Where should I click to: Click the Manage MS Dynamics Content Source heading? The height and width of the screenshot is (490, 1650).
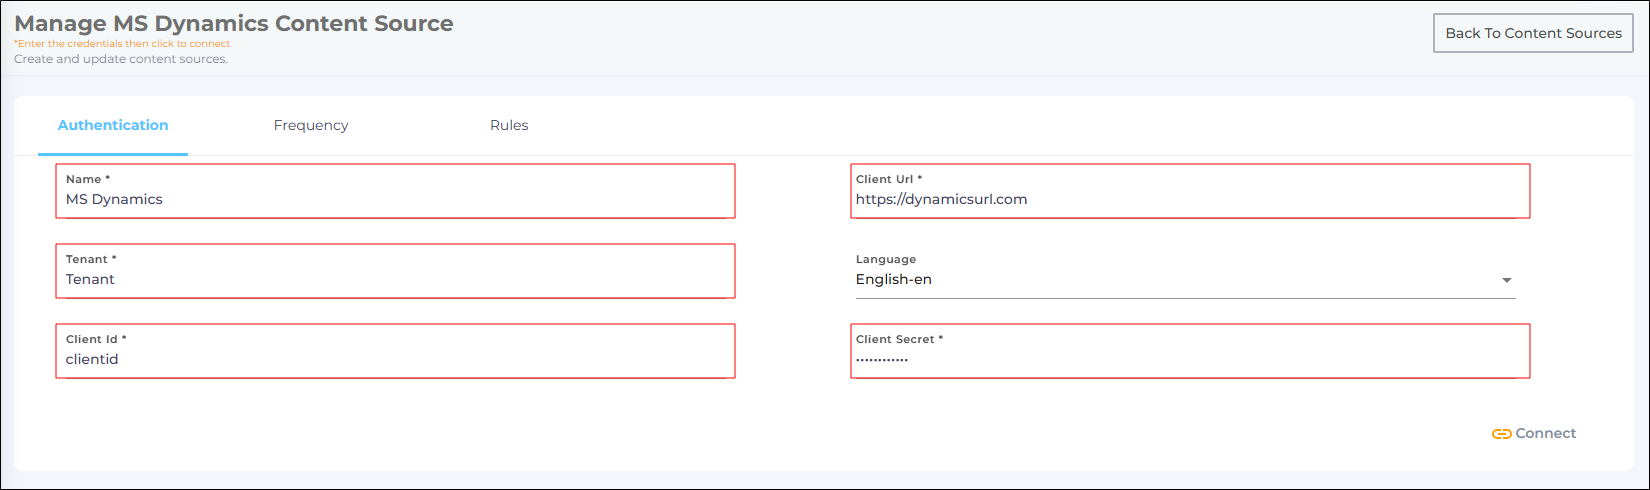click(x=234, y=23)
